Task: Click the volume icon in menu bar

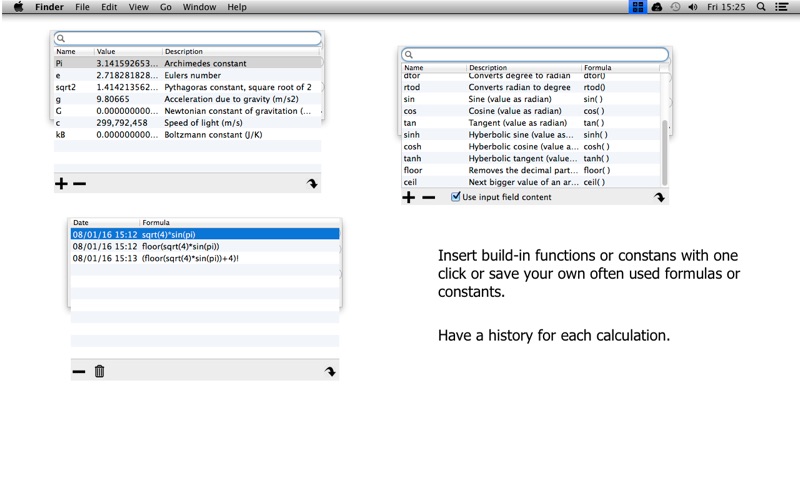Action: [692, 7]
